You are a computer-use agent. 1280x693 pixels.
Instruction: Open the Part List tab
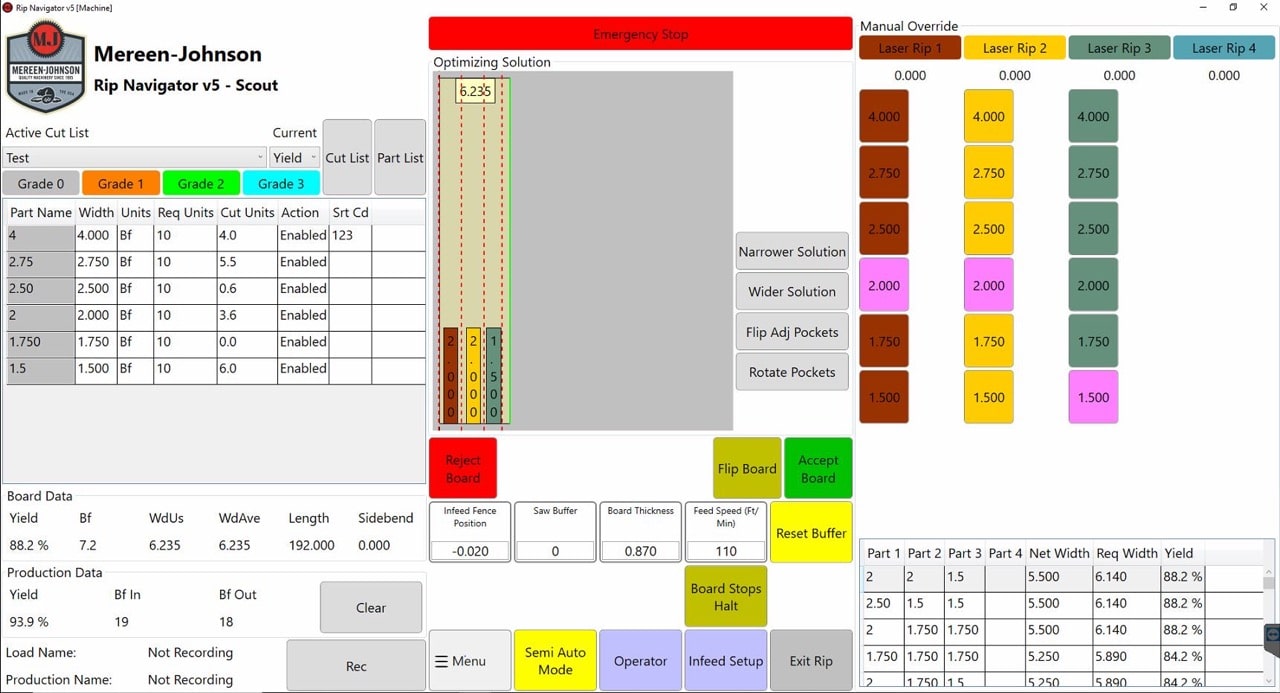point(400,158)
